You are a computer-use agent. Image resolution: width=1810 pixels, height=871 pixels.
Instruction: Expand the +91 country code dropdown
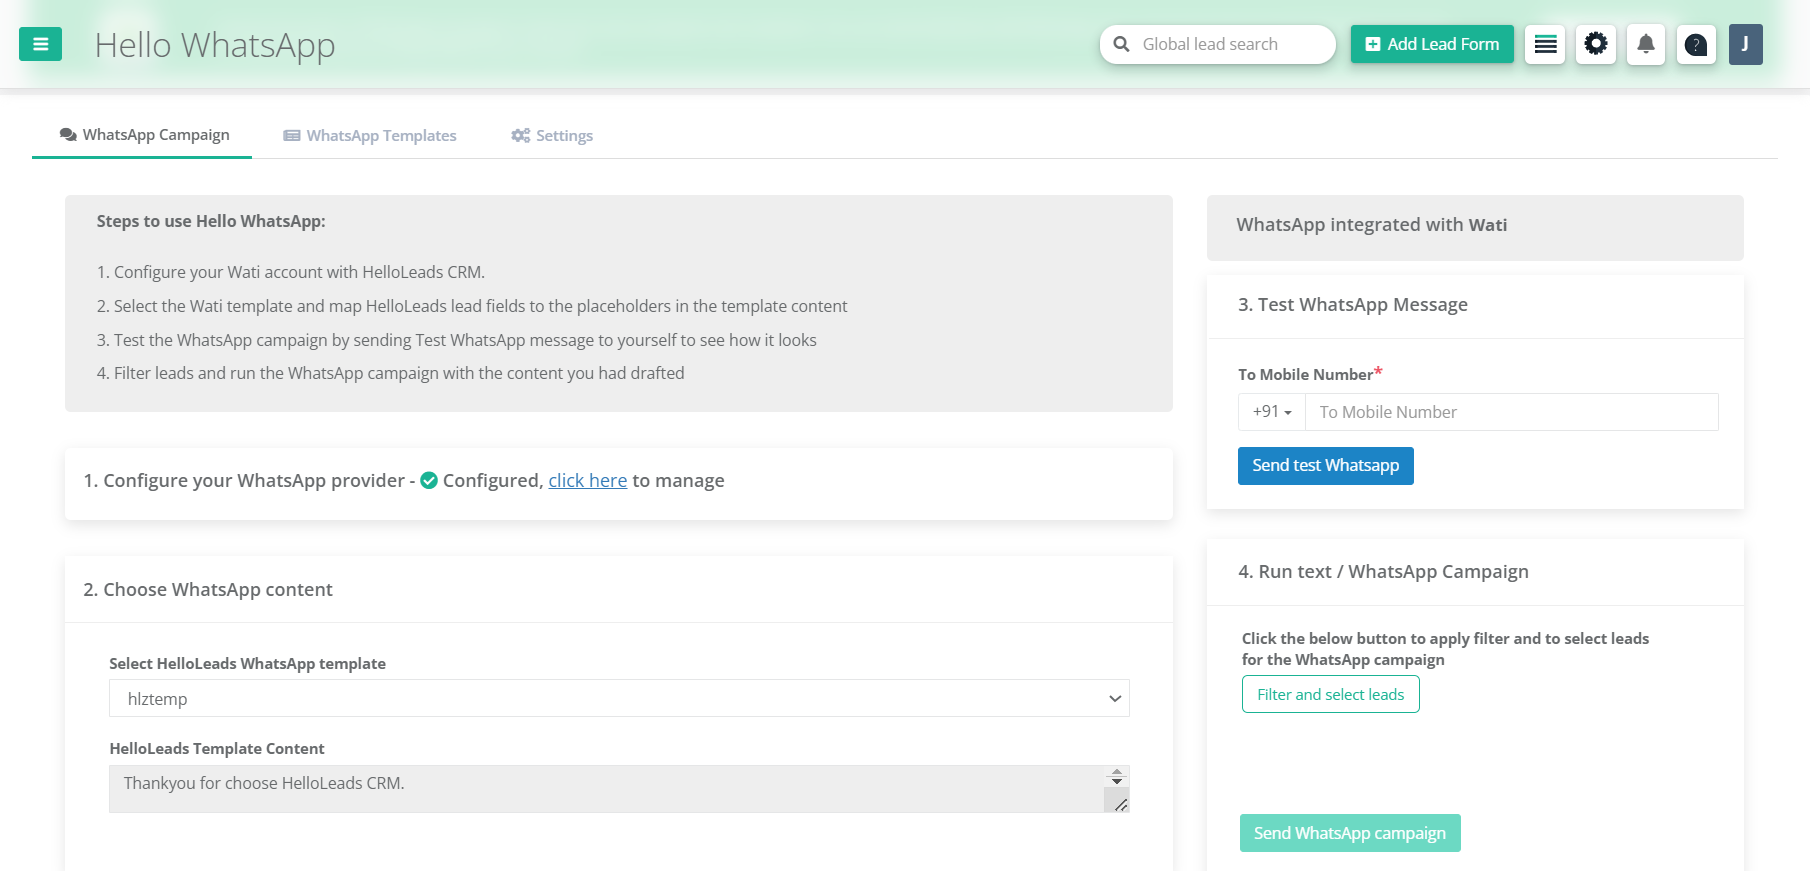pos(1272,412)
